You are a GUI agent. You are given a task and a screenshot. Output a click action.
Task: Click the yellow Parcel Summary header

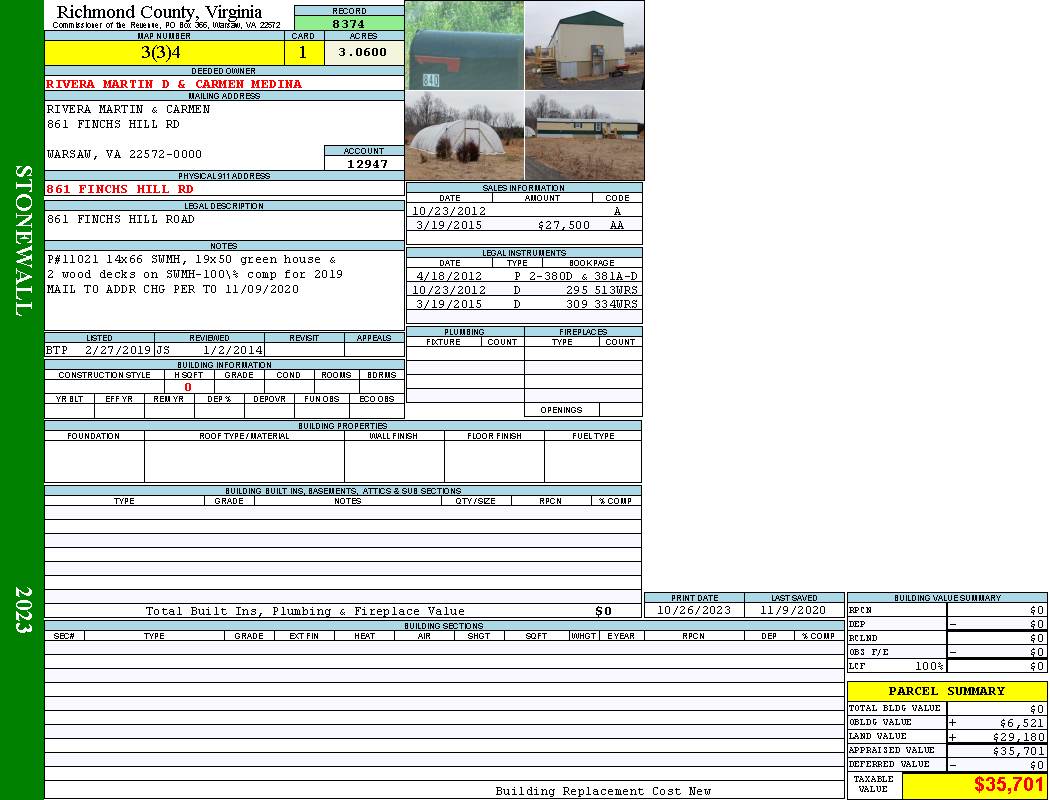946,691
